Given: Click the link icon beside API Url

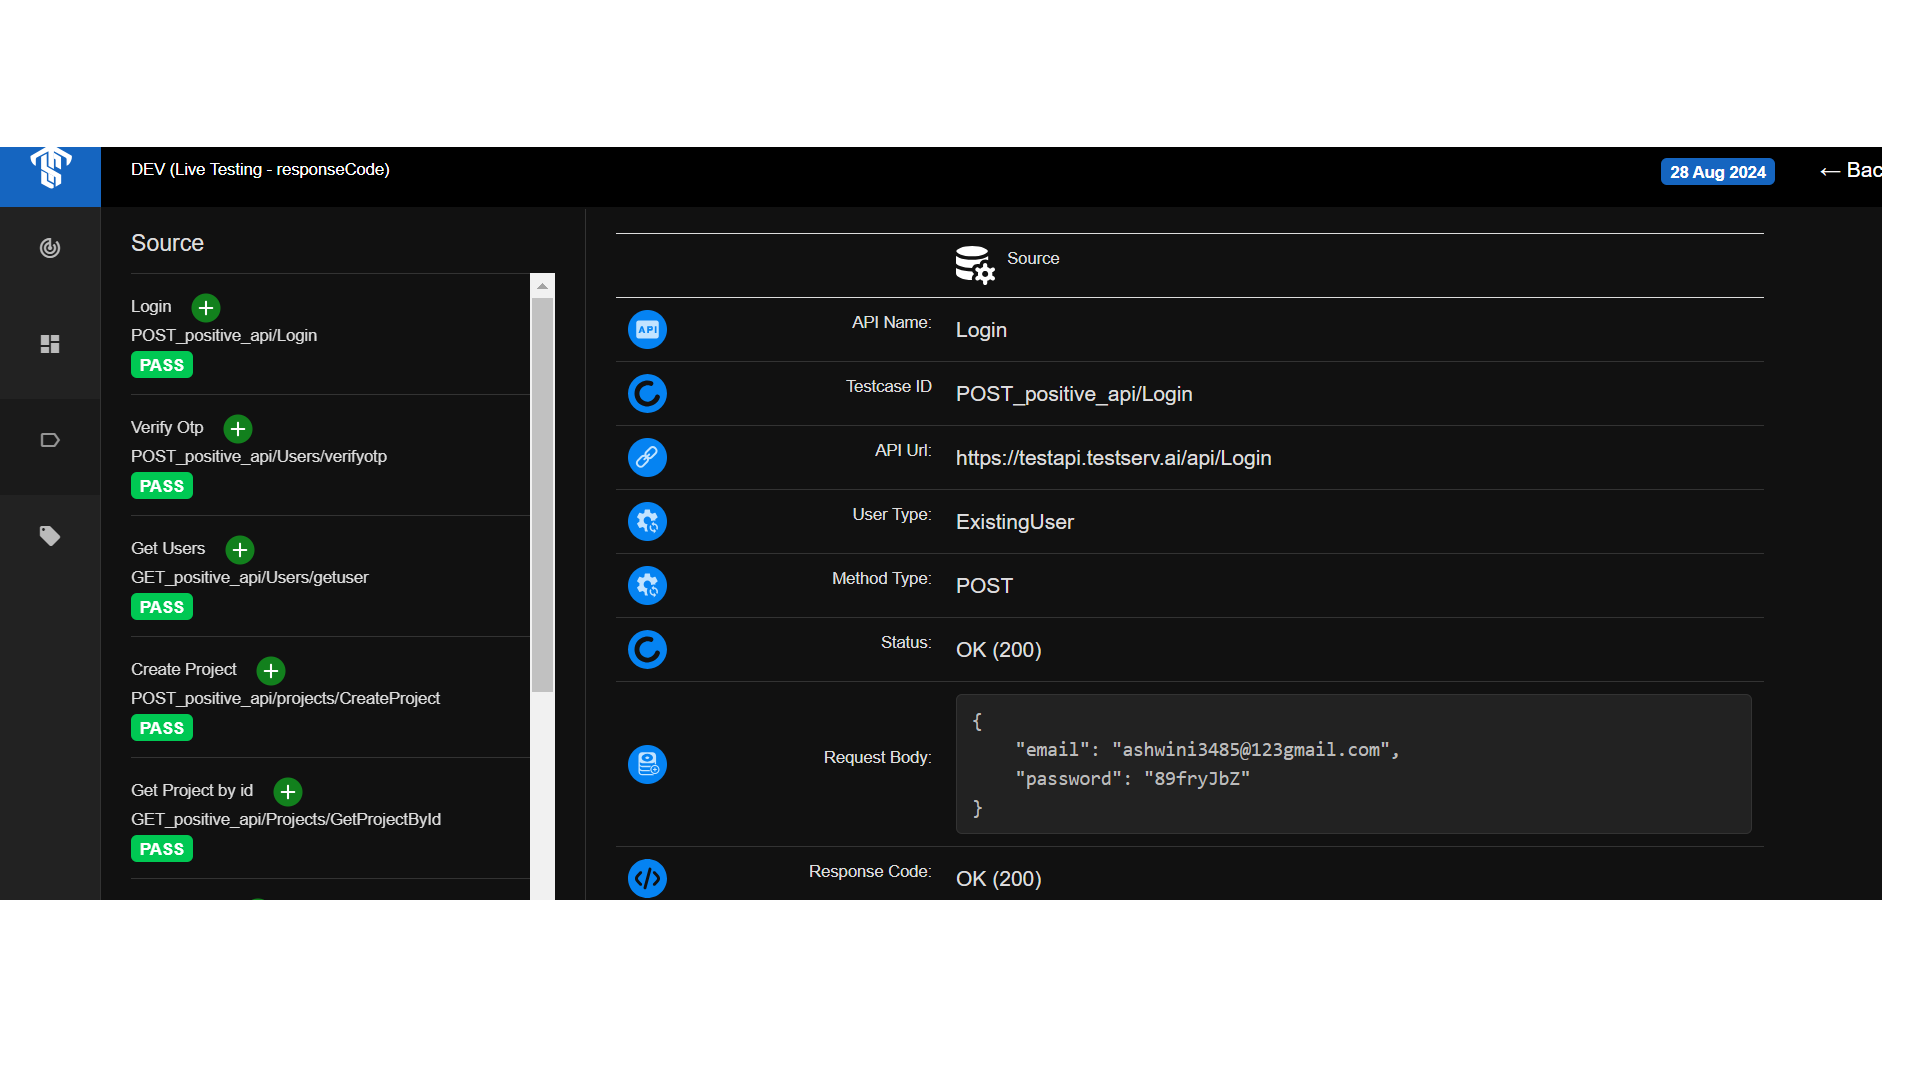Looking at the screenshot, I should pos(647,457).
